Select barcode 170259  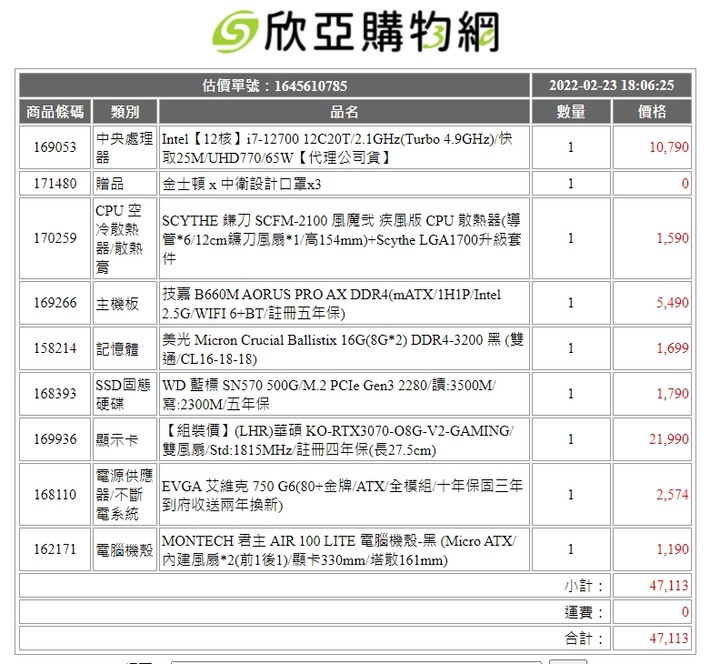click(55, 238)
